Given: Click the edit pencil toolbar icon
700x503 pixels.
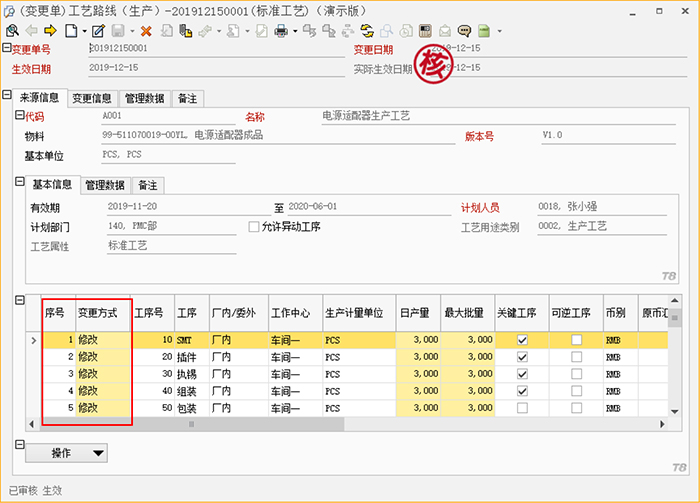Looking at the screenshot, I should tap(98, 31).
